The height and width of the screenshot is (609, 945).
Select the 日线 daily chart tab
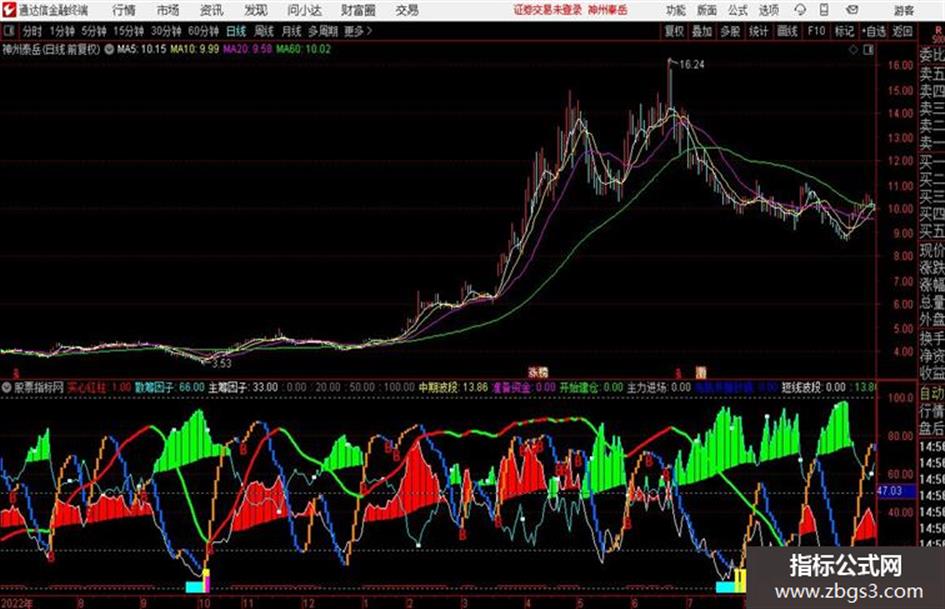click(x=236, y=31)
